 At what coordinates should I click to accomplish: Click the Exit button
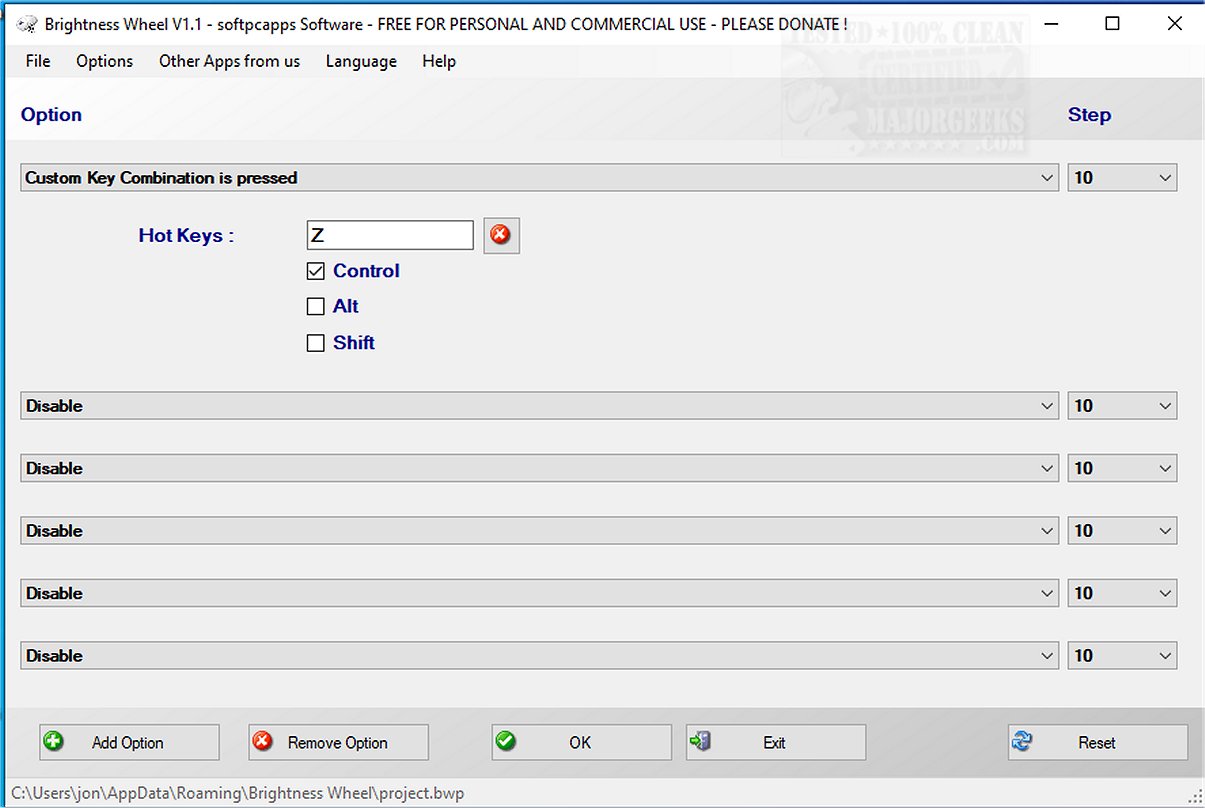(776, 742)
